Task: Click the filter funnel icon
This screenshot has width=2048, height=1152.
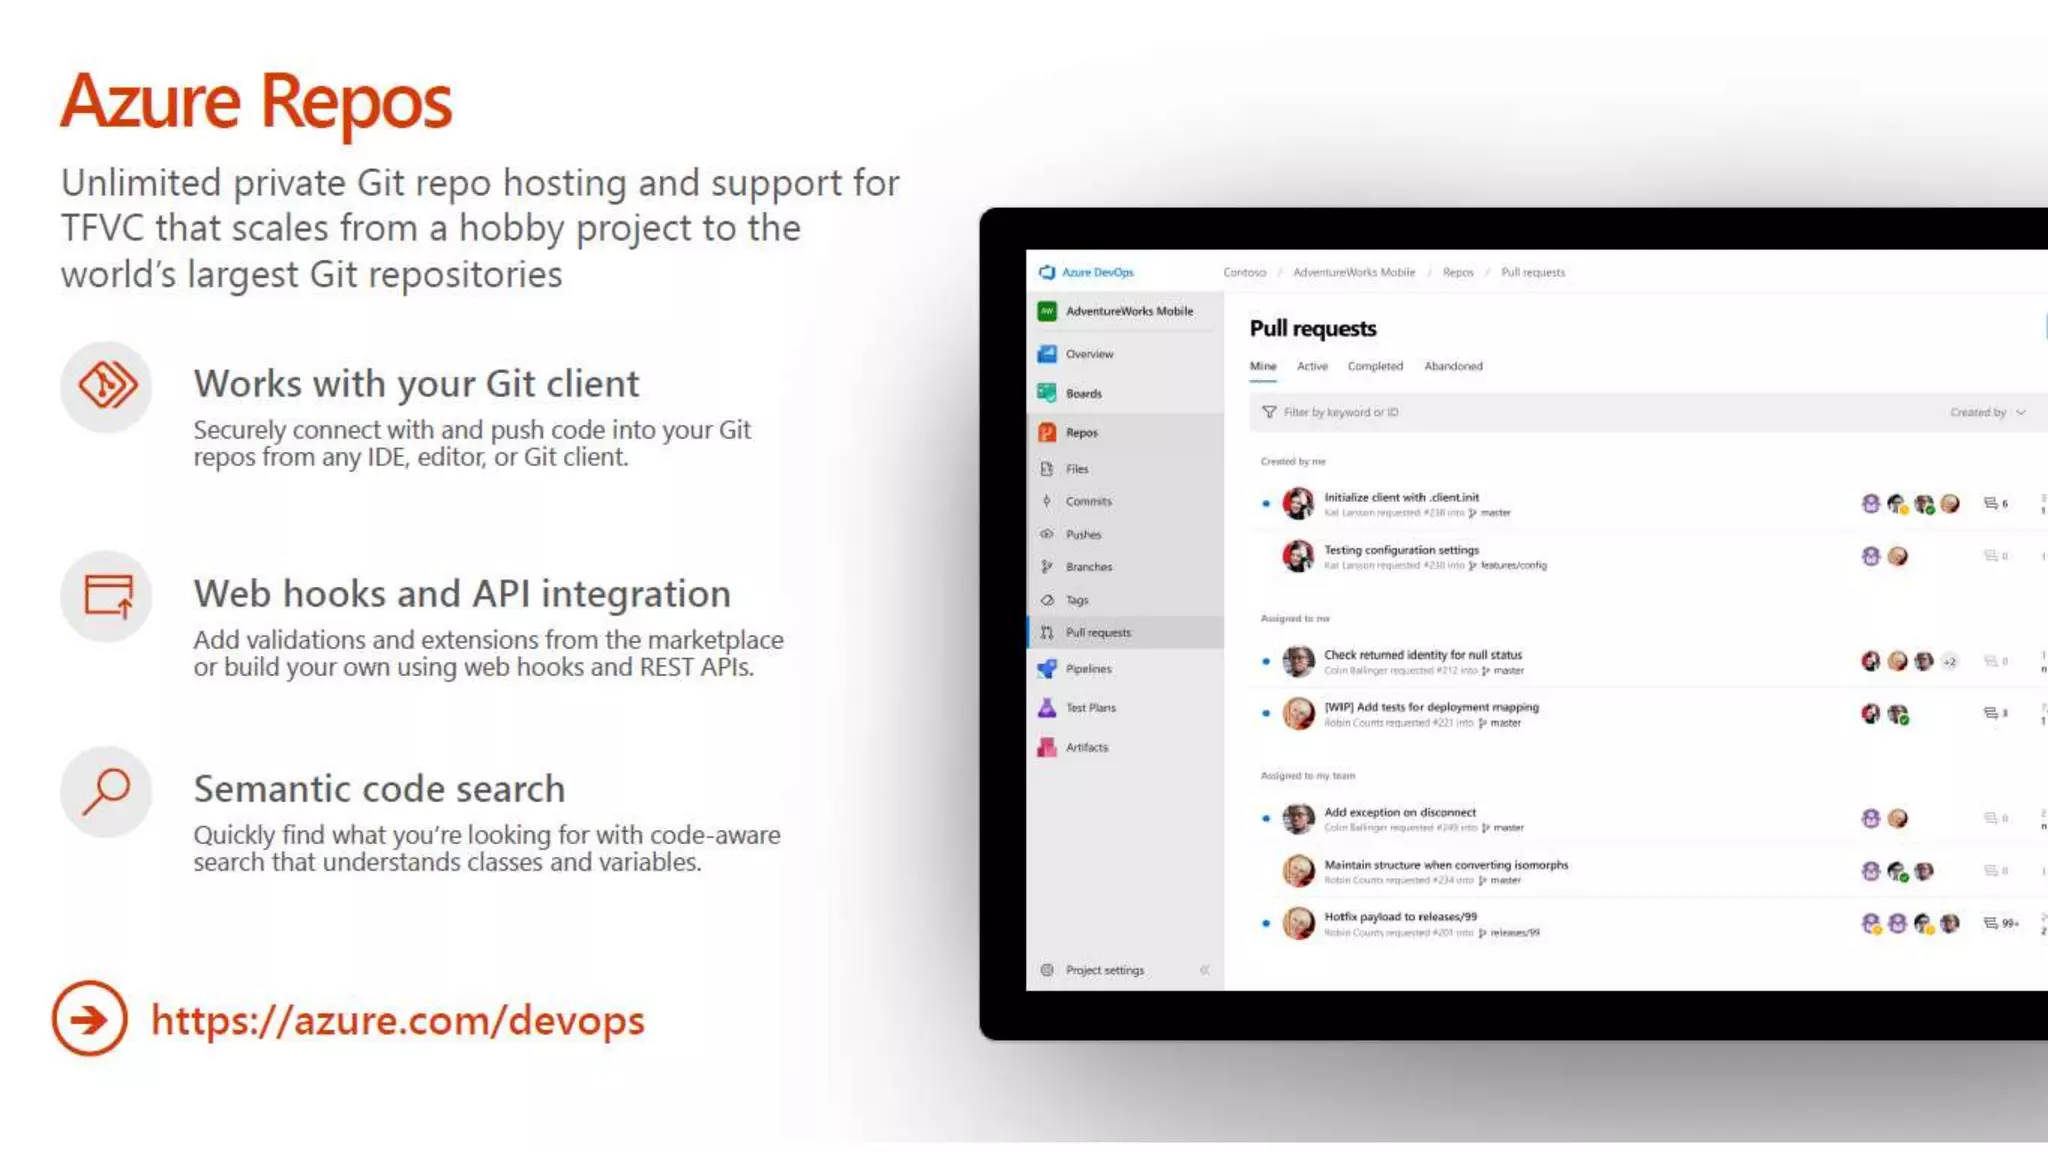Action: [x=1269, y=412]
